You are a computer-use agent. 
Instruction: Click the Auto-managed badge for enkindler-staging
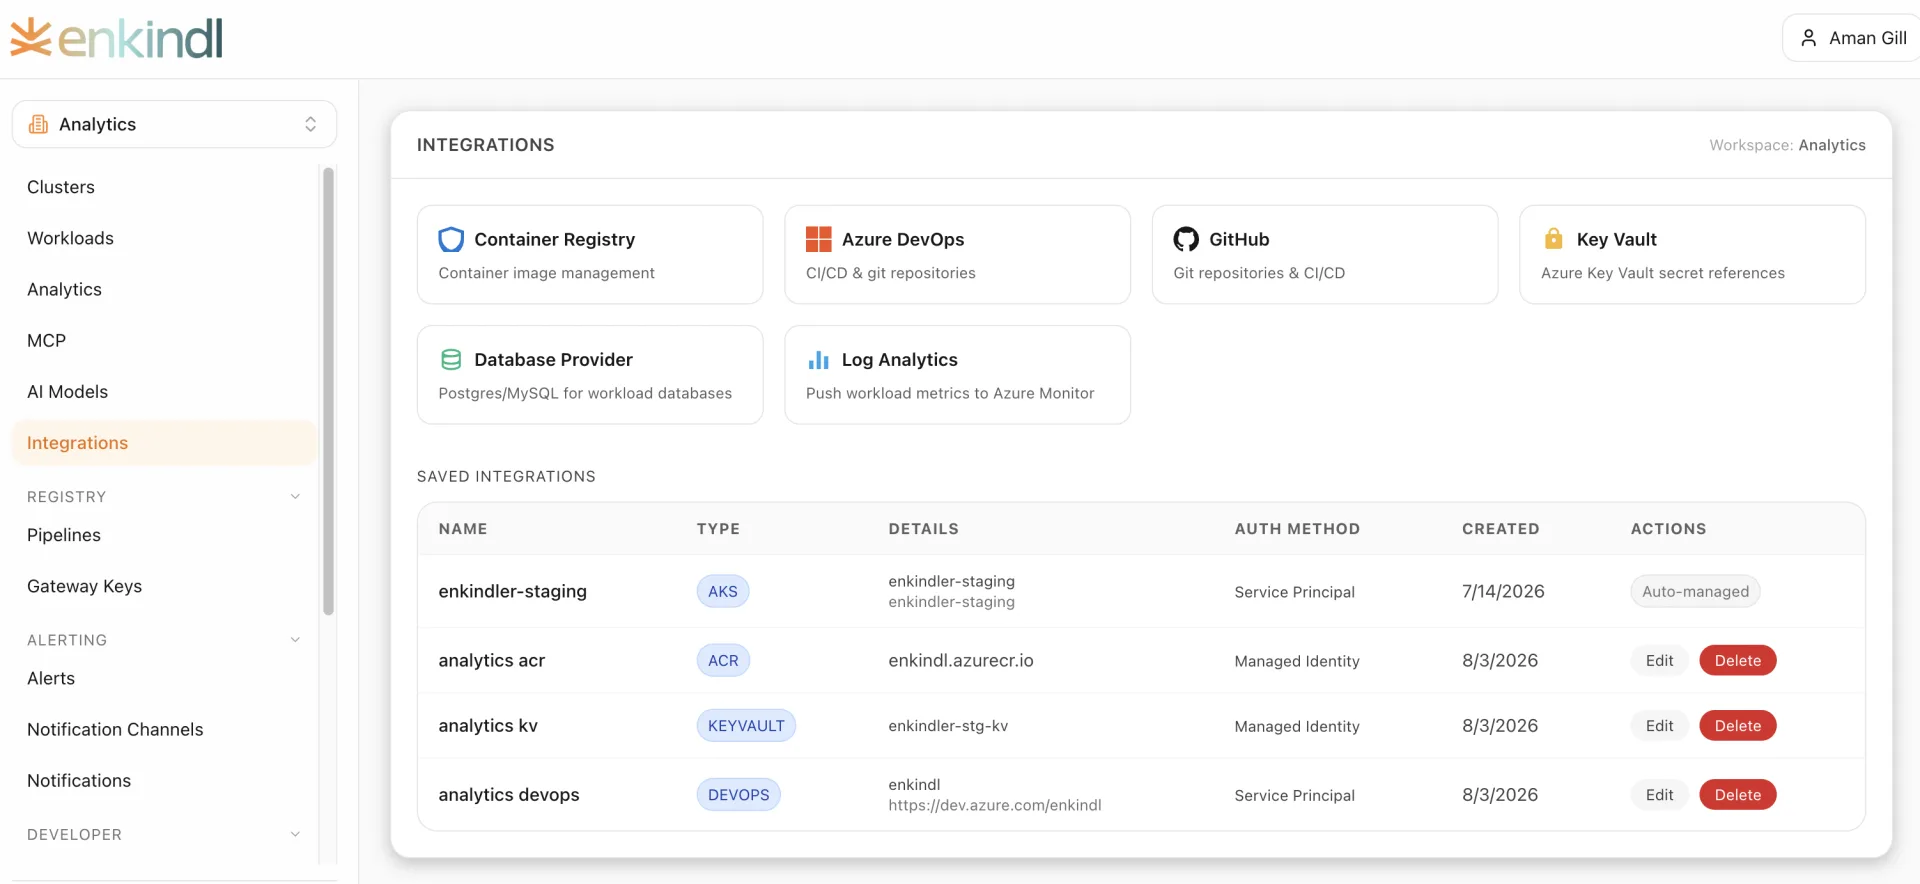coord(1695,591)
